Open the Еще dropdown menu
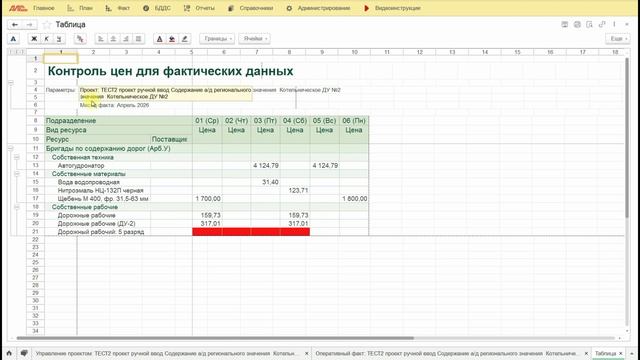 (618, 39)
